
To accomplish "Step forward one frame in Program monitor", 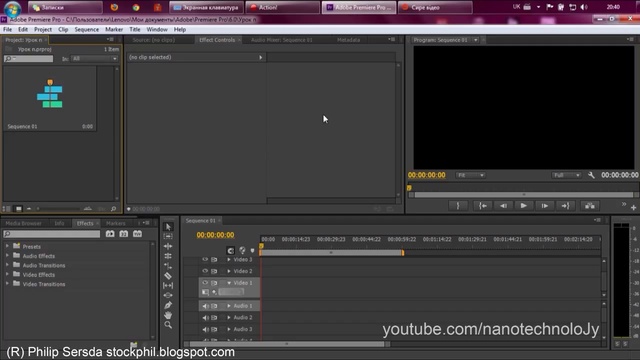I will [x=544, y=206].
